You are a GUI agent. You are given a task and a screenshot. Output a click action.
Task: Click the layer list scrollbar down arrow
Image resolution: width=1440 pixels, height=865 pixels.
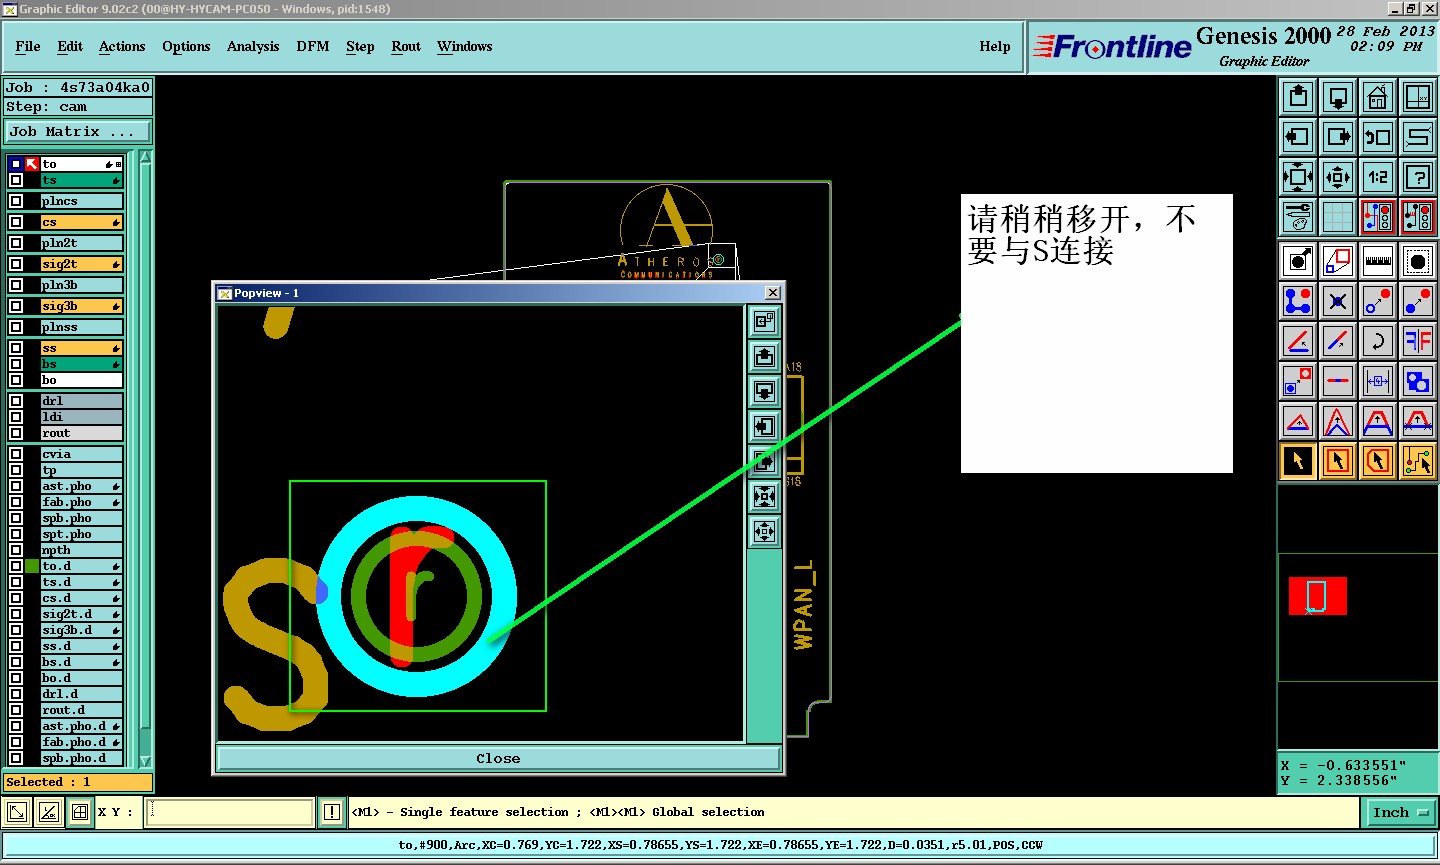(145, 761)
